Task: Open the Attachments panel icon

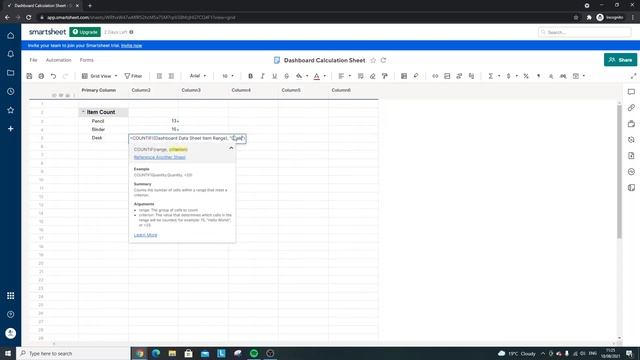Action: [x=631, y=108]
